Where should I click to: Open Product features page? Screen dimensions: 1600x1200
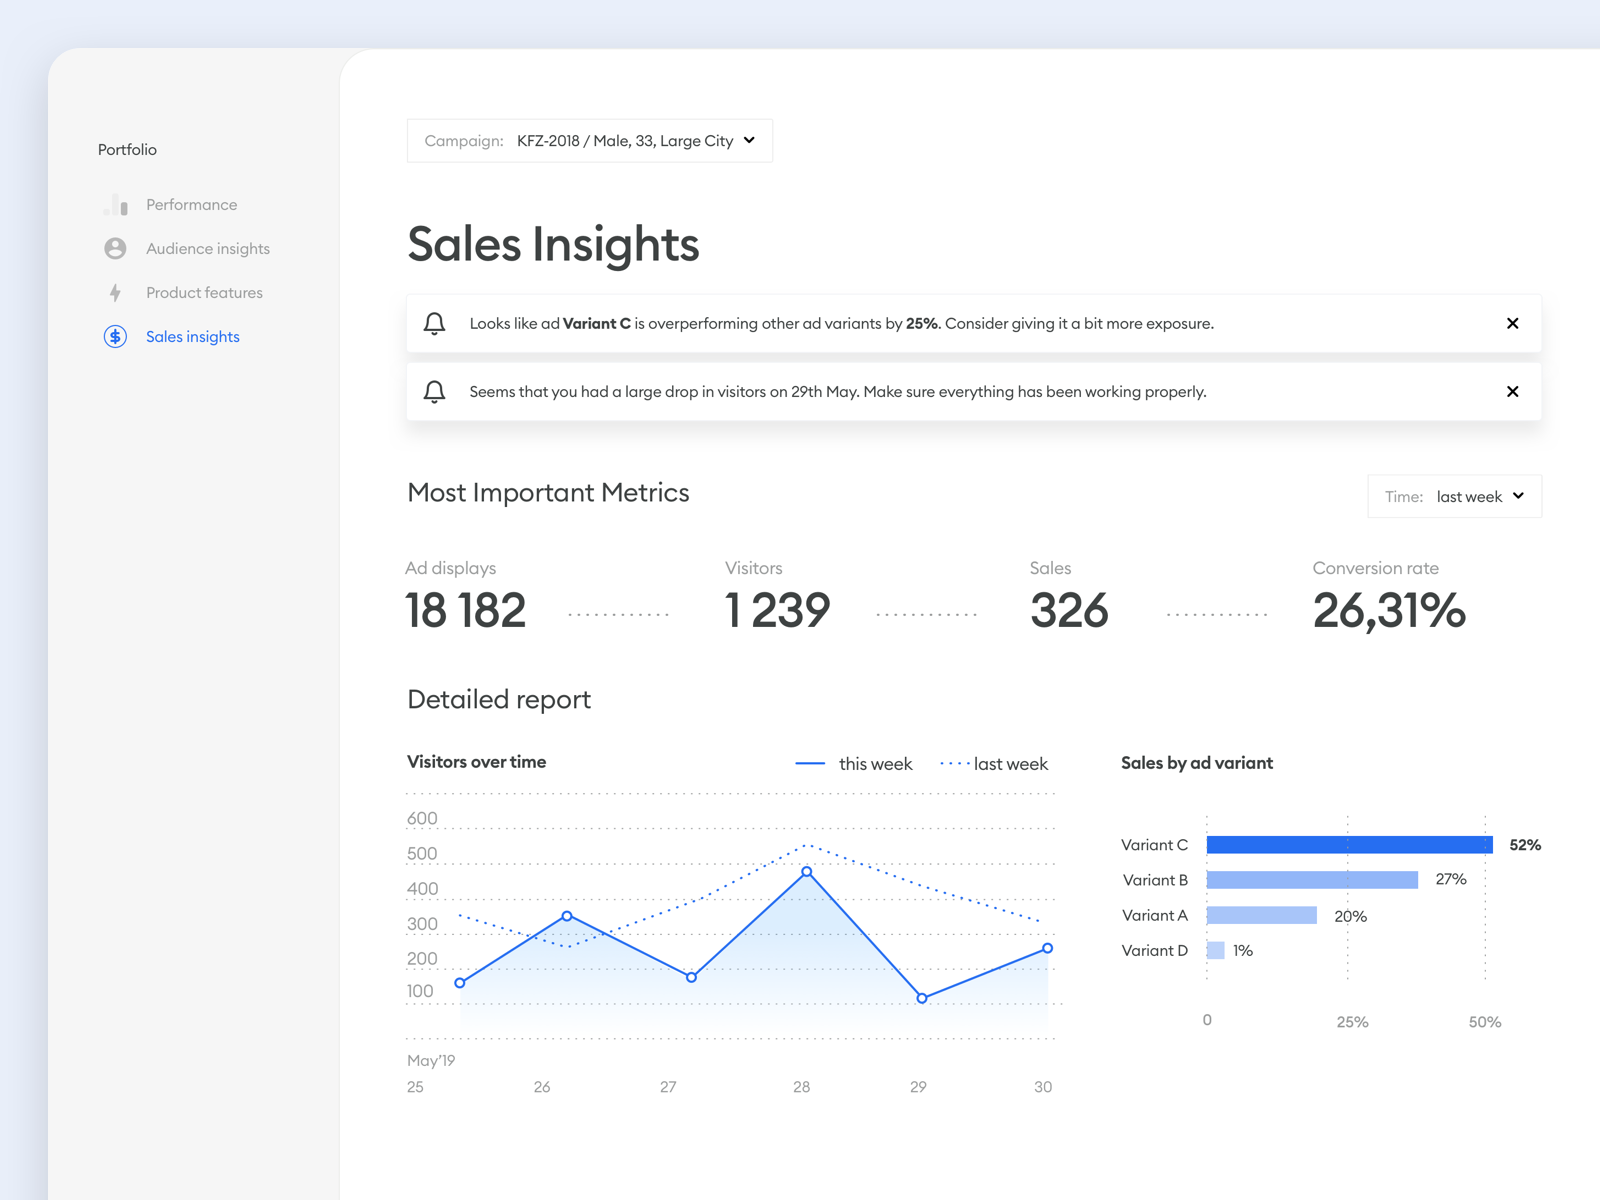[203, 292]
